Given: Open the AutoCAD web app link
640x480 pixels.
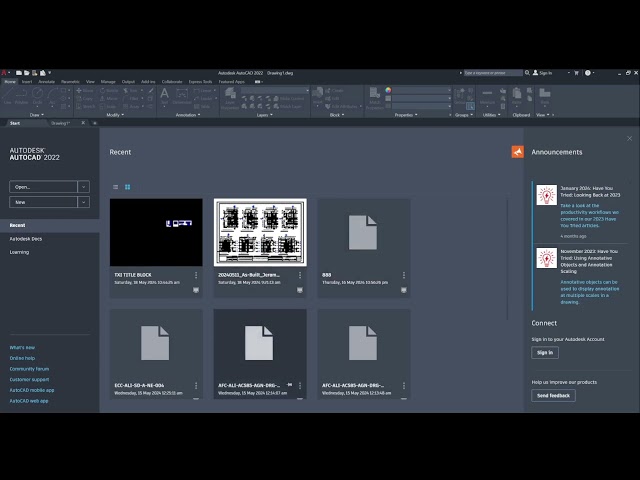Looking at the screenshot, I should coord(29,401).
